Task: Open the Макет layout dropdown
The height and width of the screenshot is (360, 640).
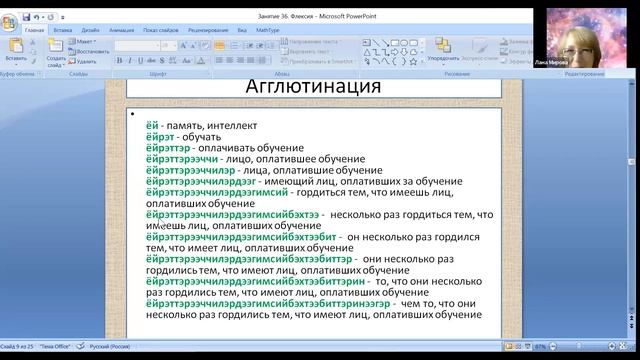Action: click(82, 42)
